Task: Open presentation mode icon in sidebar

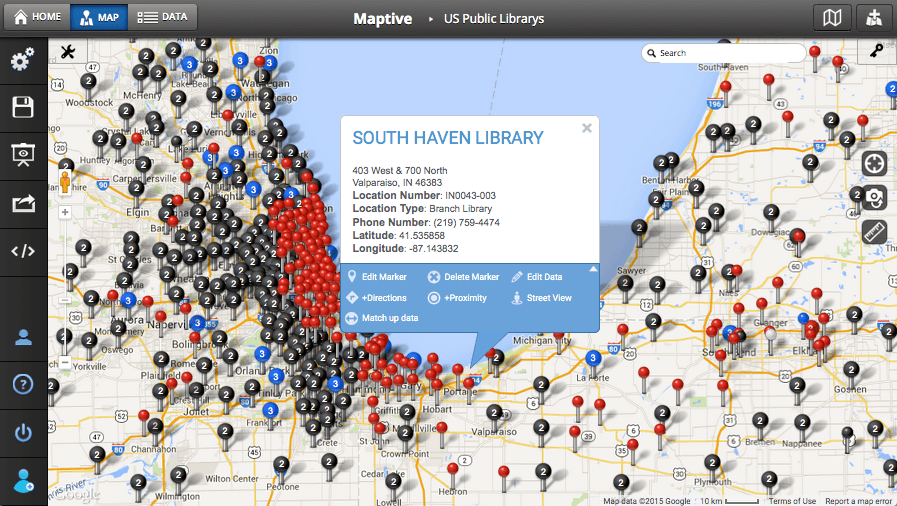Action: [x=23, y=155]
